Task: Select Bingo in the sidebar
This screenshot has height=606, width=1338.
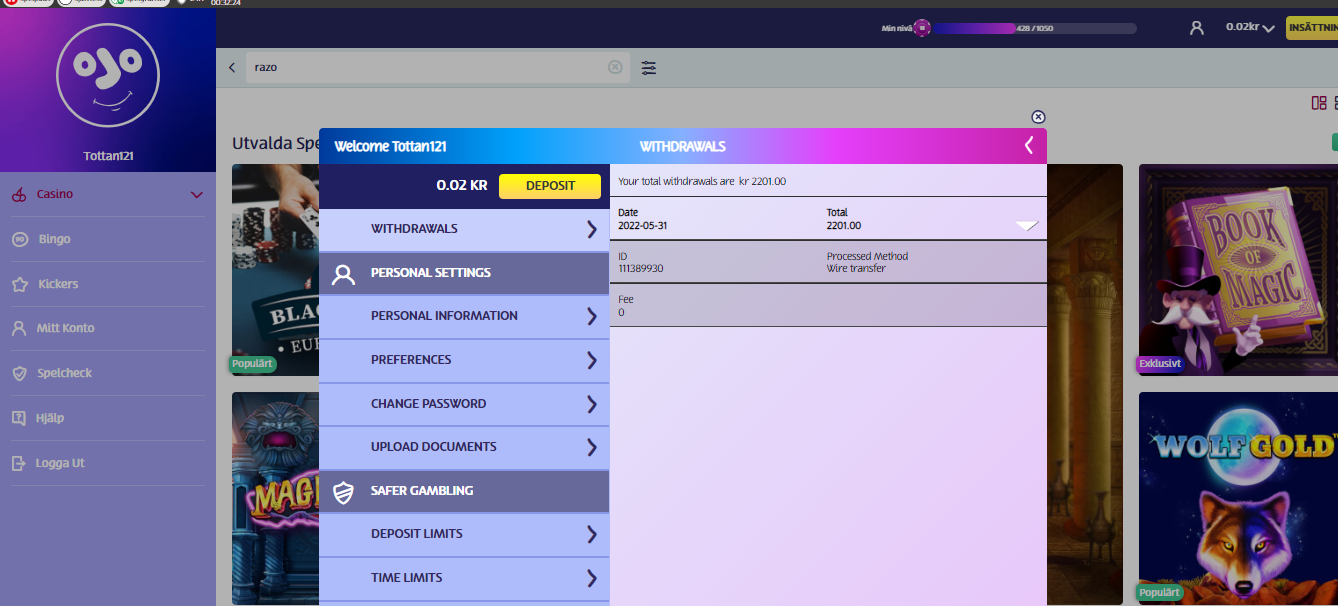Action: 55,239
